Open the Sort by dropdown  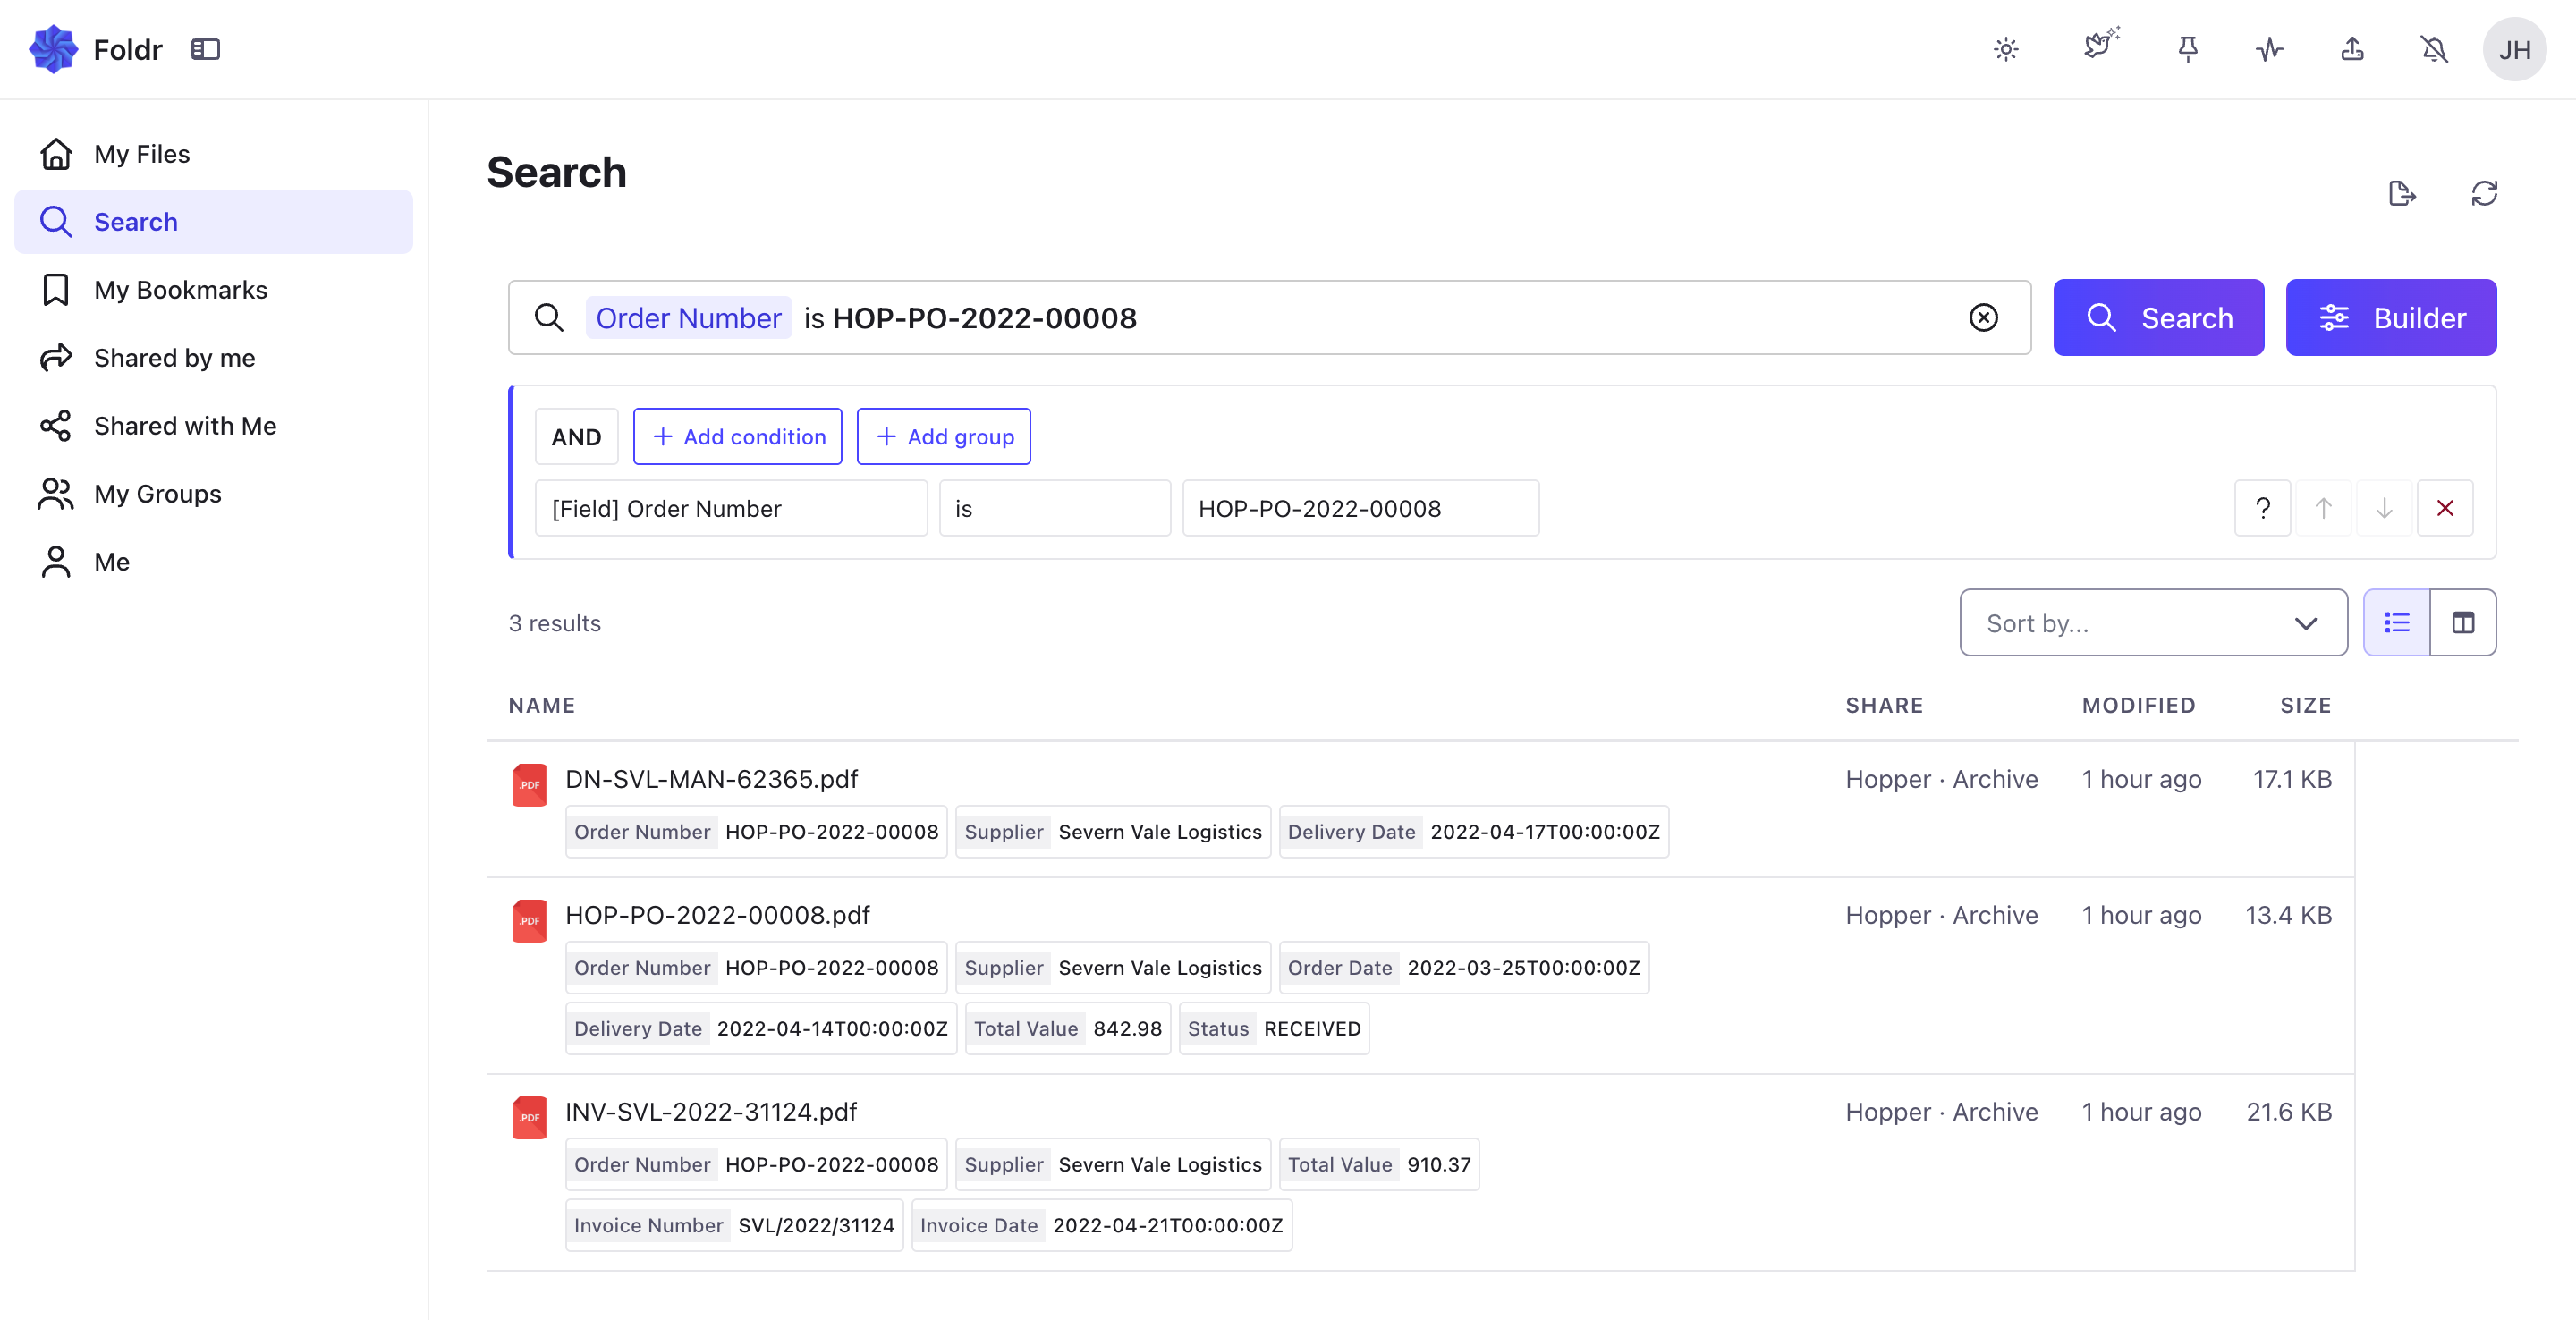2153,622
